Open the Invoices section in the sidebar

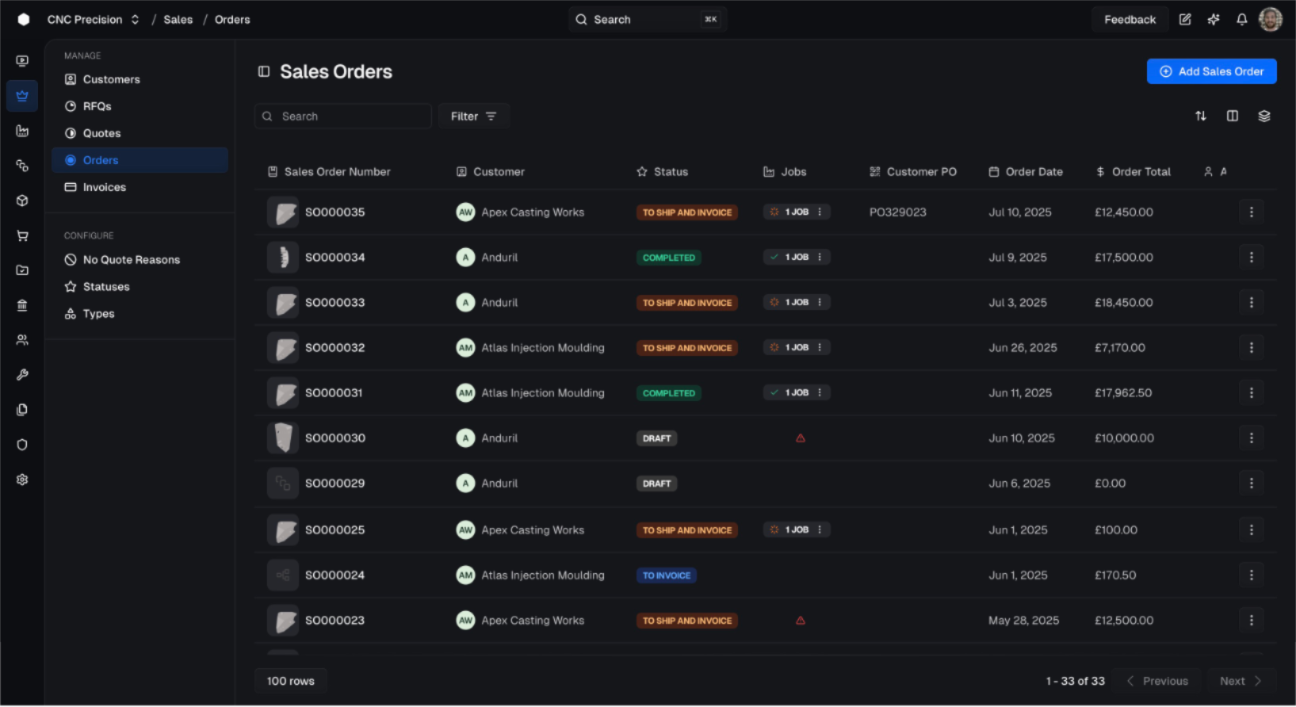(104, 187)
